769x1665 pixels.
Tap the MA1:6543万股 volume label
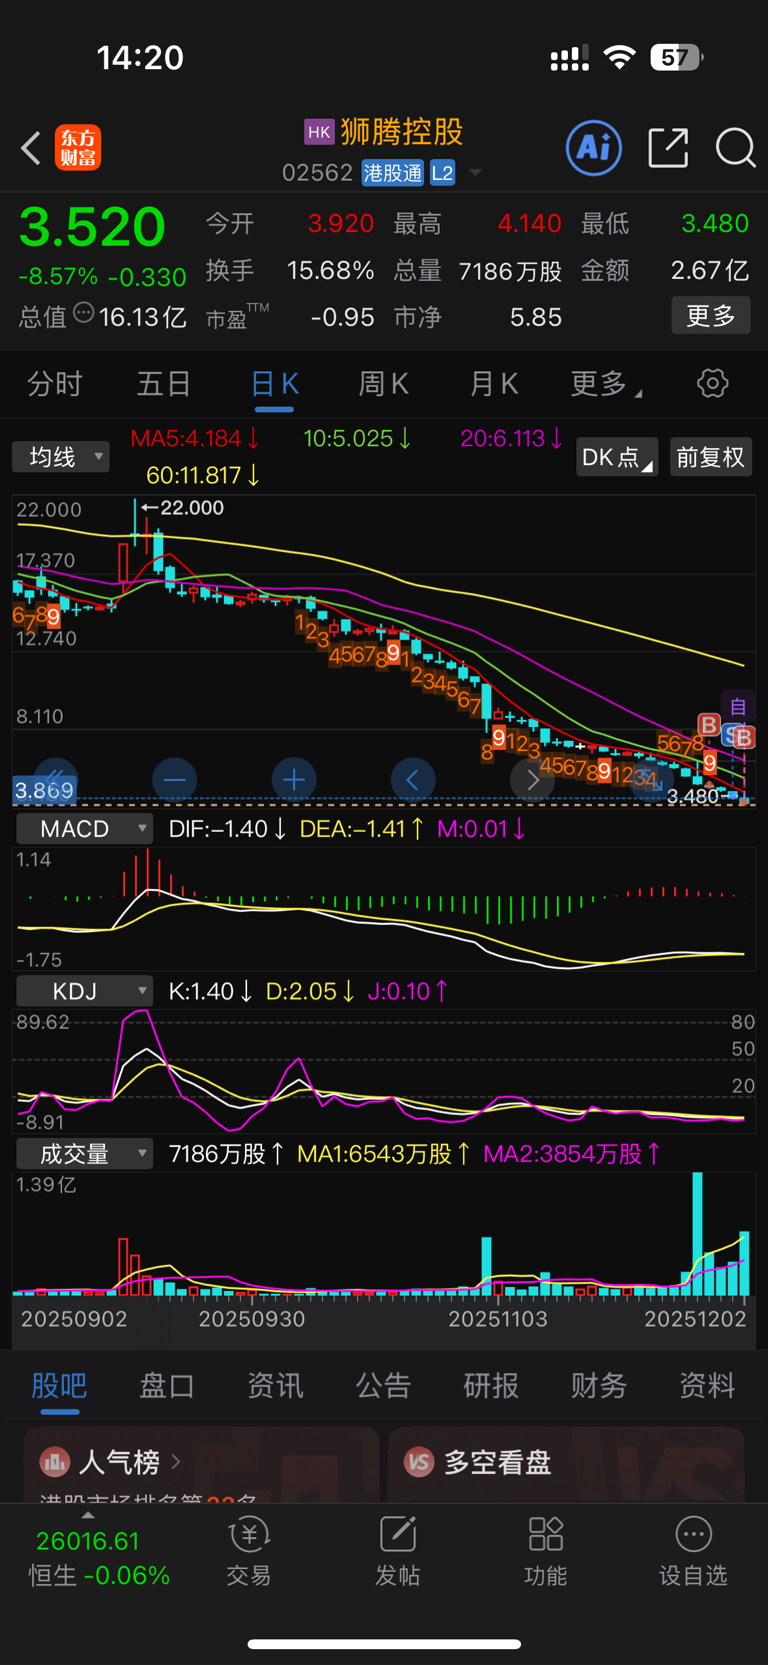(x=385, y=1154)
